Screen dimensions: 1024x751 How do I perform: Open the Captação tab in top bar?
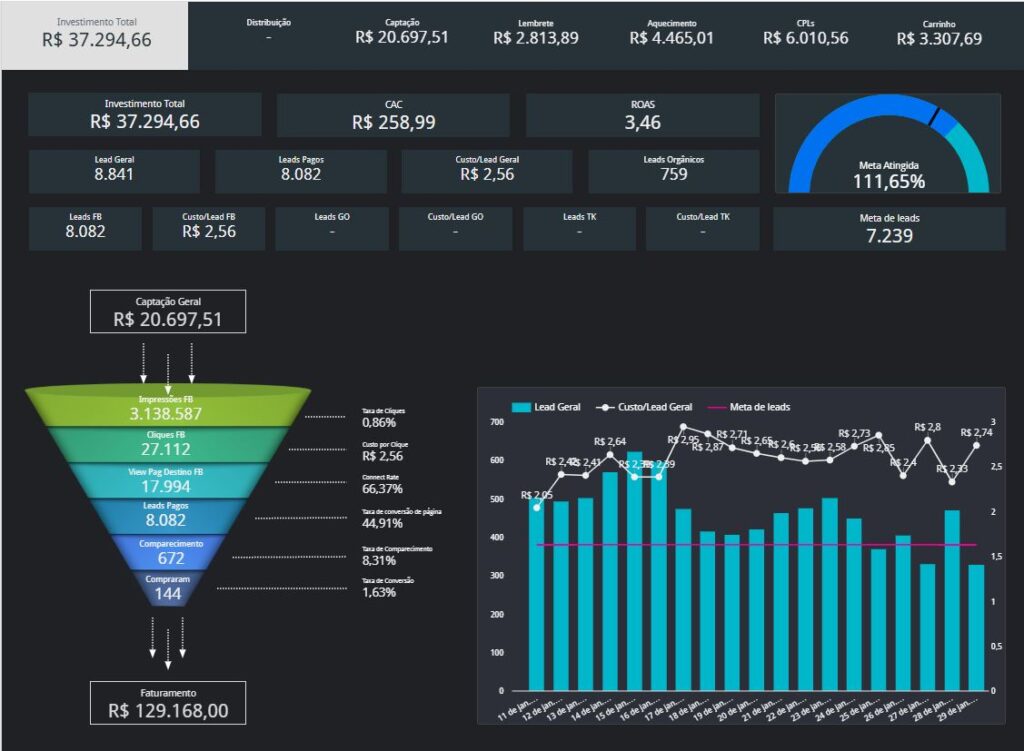coord(401,32)
